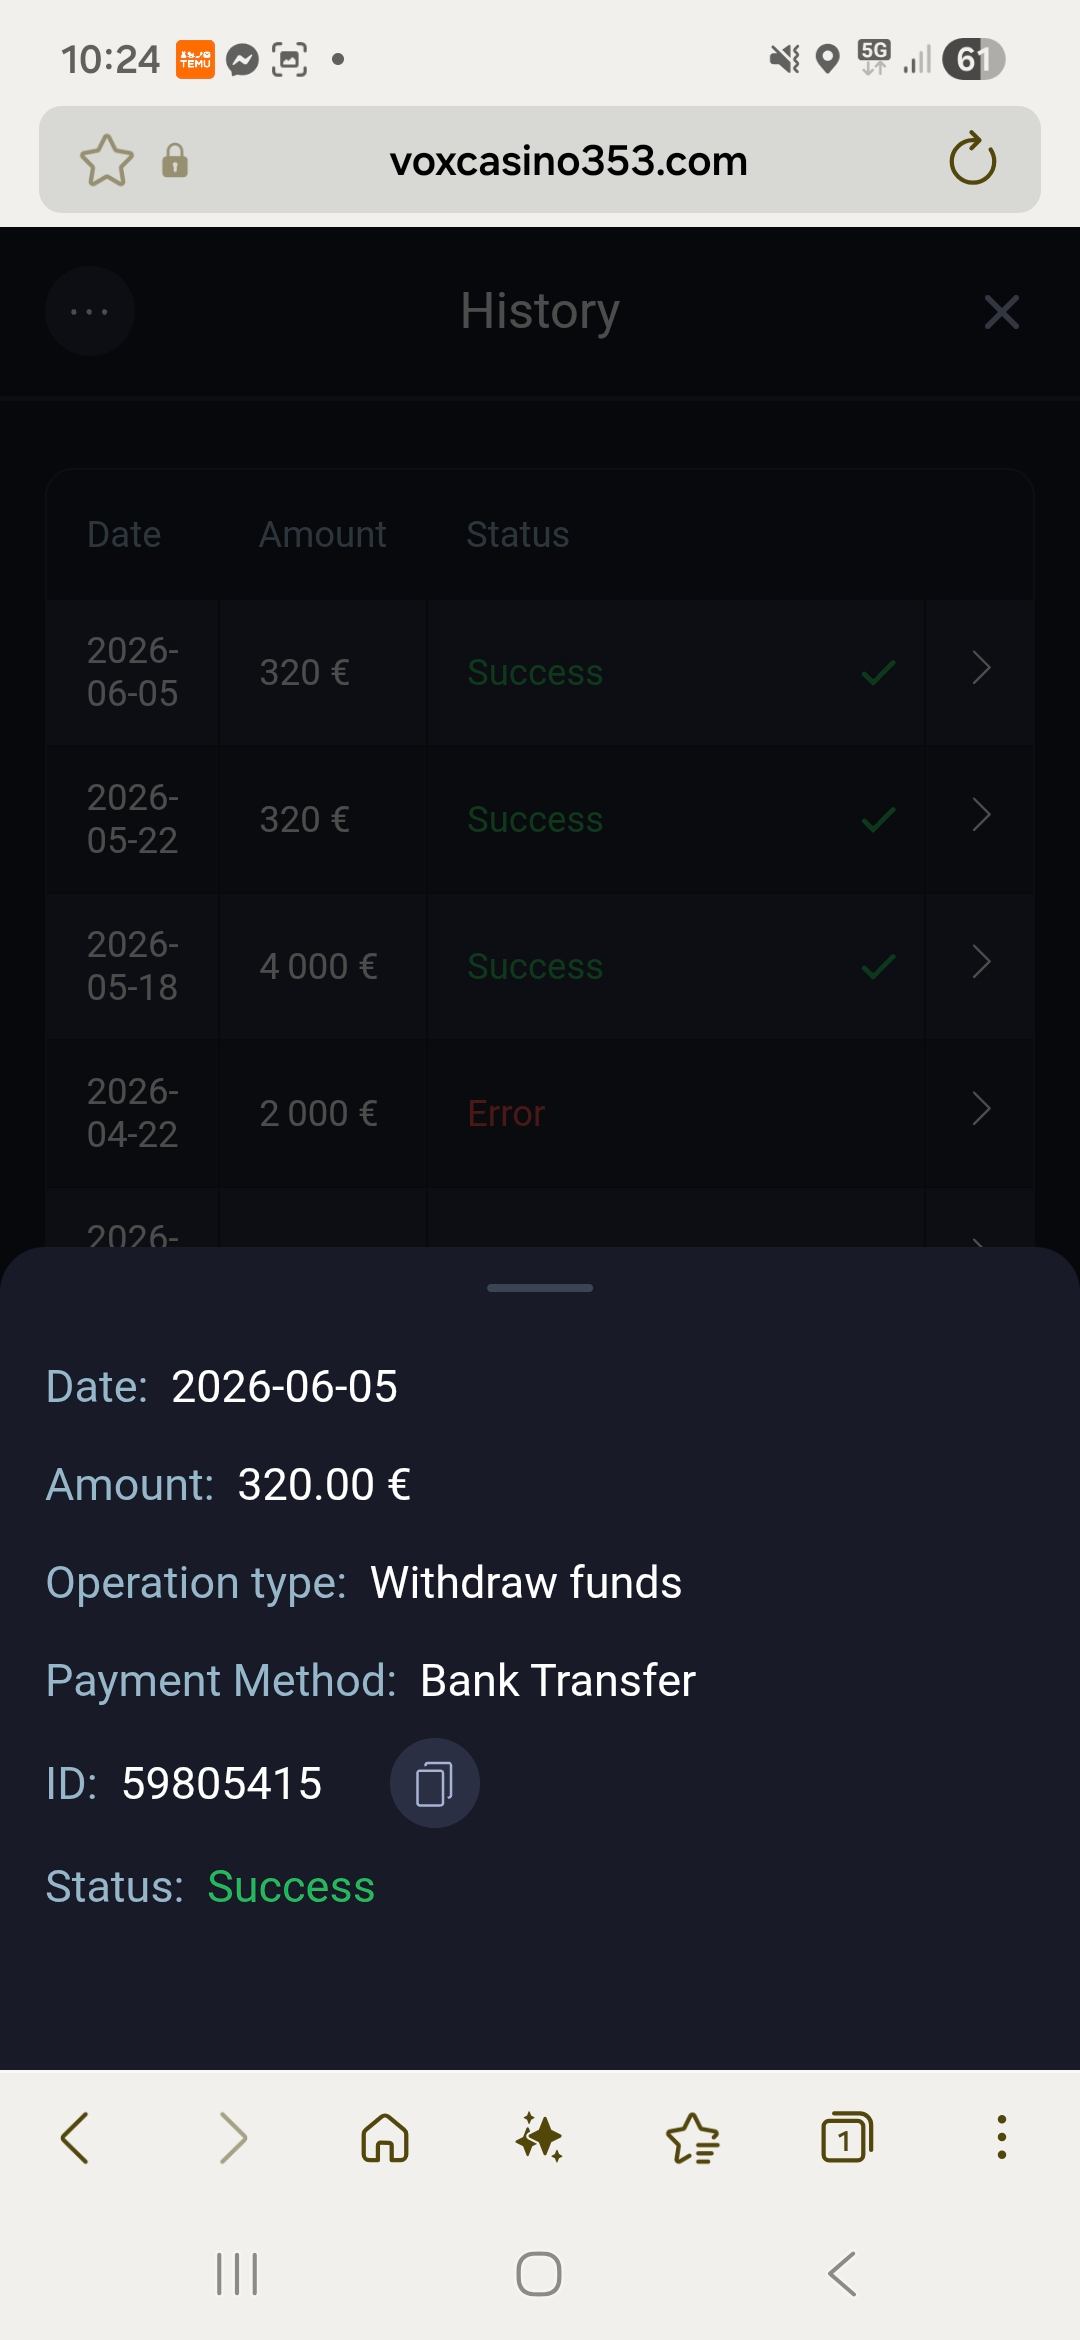Screen dimensions: 1080x2340
Task: Tap the voxcasino353.com address field
Action: pyautogui.click(x=568, y=161)
